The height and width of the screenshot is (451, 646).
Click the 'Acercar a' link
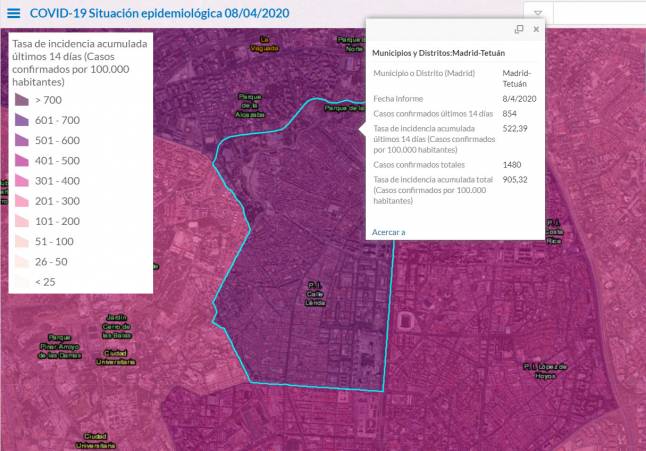(x=388, y=232)
